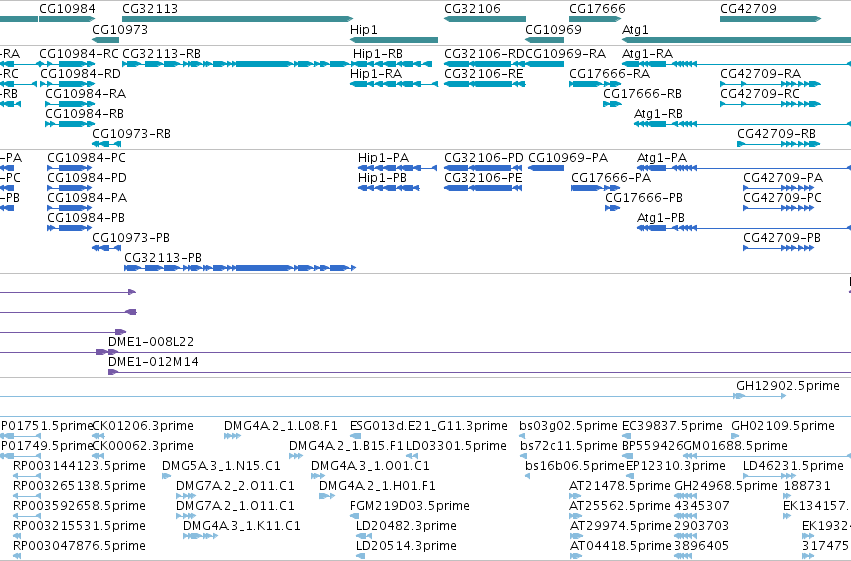Select the CG32113-PB protein label
The width and height of the screenshot is (851, 561).
pos(163,258)
